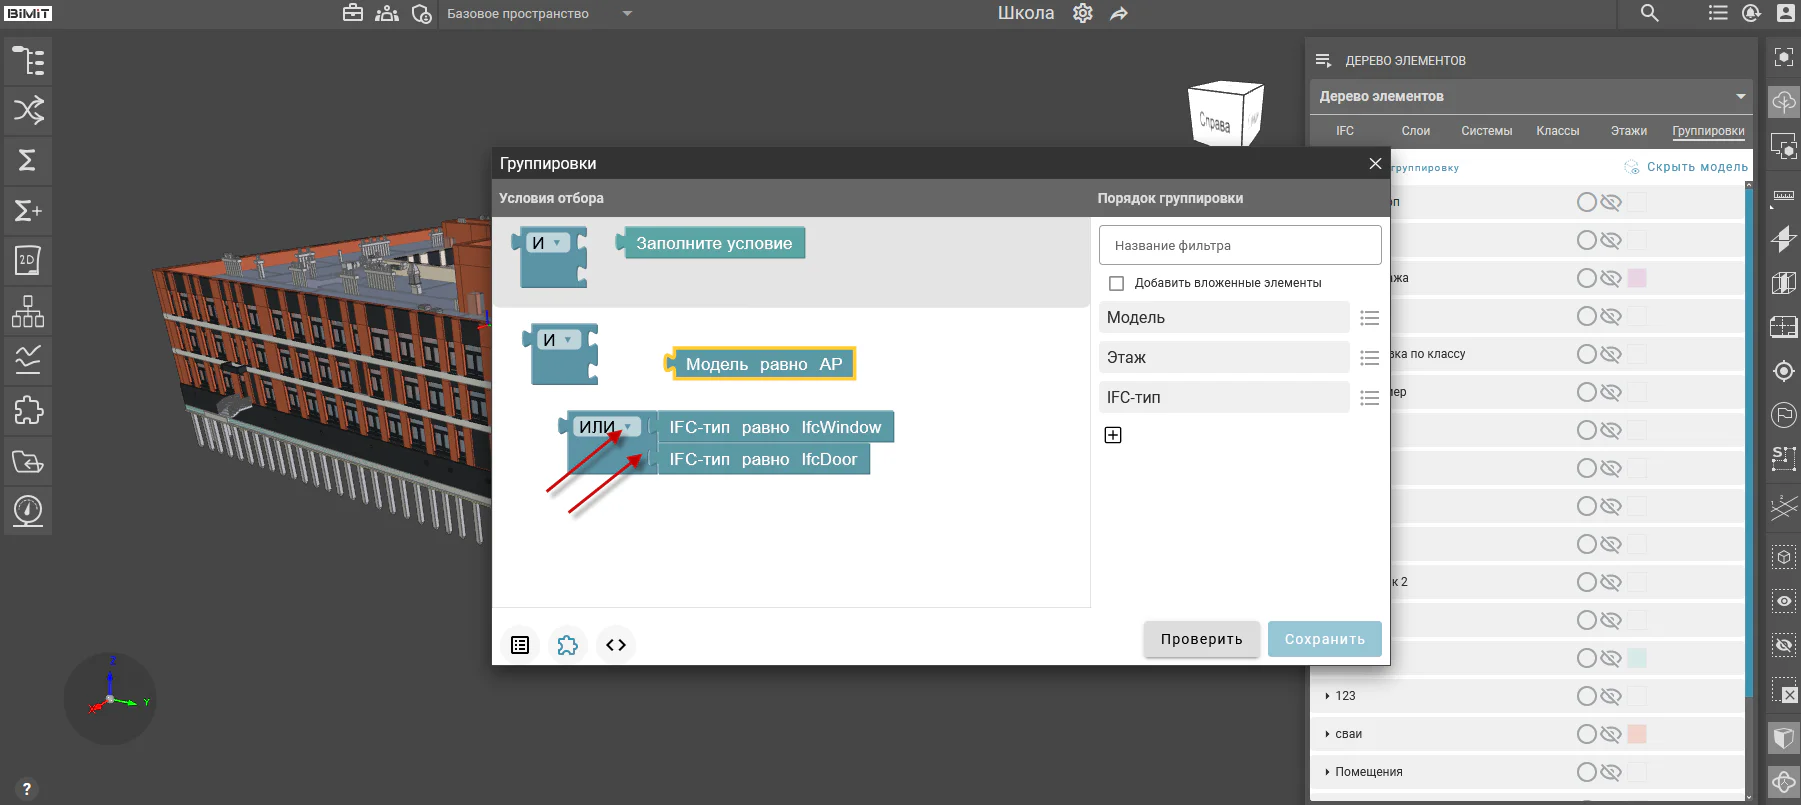Image resolution: width=1801 pixels, height=805 pixels.
Task: Open the search magnifier in top bar
Action: 1650,13
